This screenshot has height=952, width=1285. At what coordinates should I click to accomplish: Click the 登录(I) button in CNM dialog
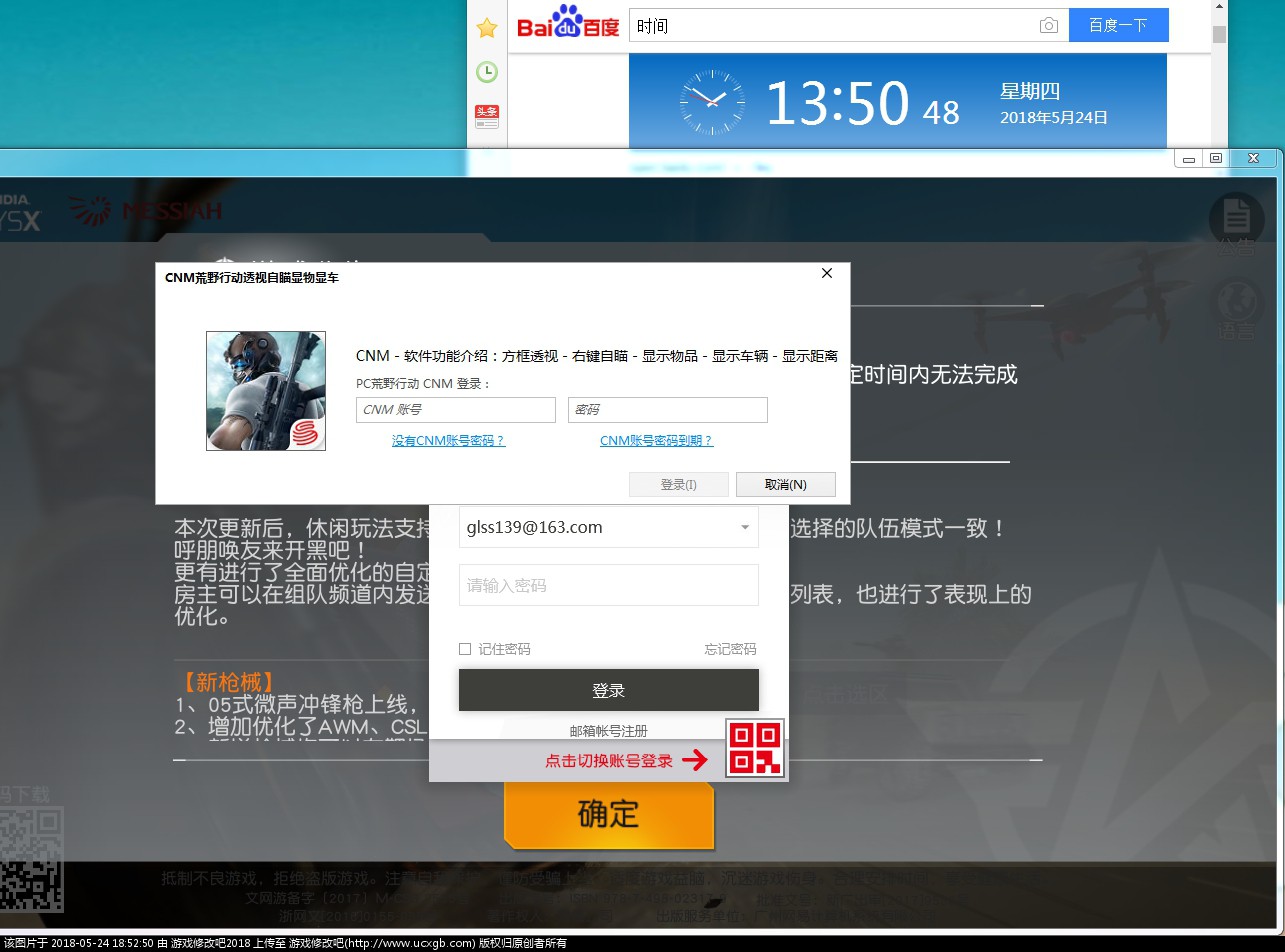(679, 485)
